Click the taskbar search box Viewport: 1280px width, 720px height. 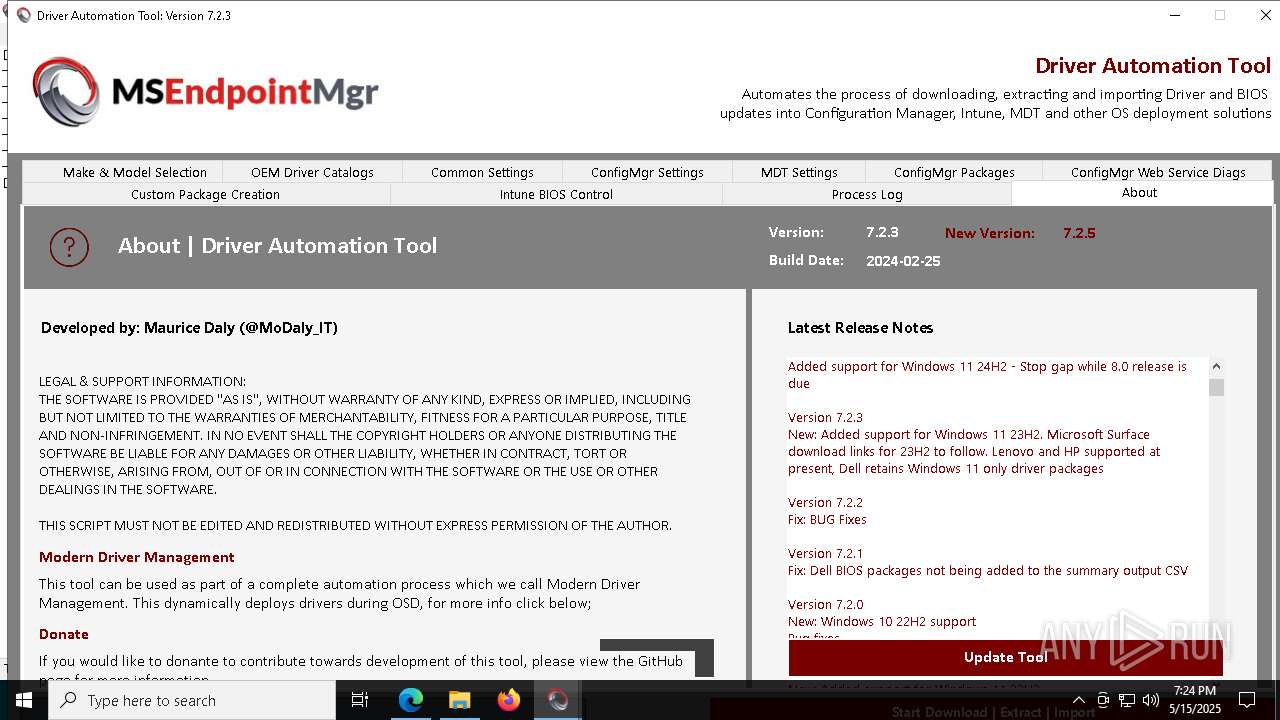point(191,700)
